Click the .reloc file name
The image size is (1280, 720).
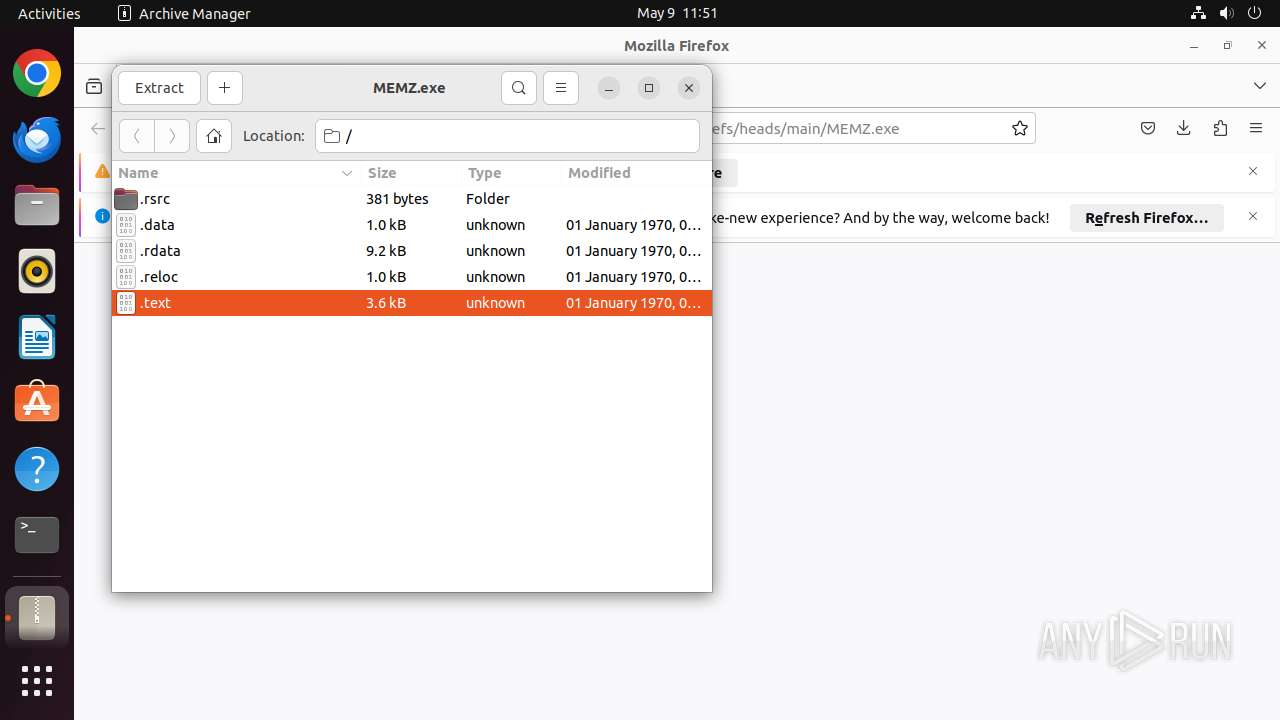click(x=159, y=277)
